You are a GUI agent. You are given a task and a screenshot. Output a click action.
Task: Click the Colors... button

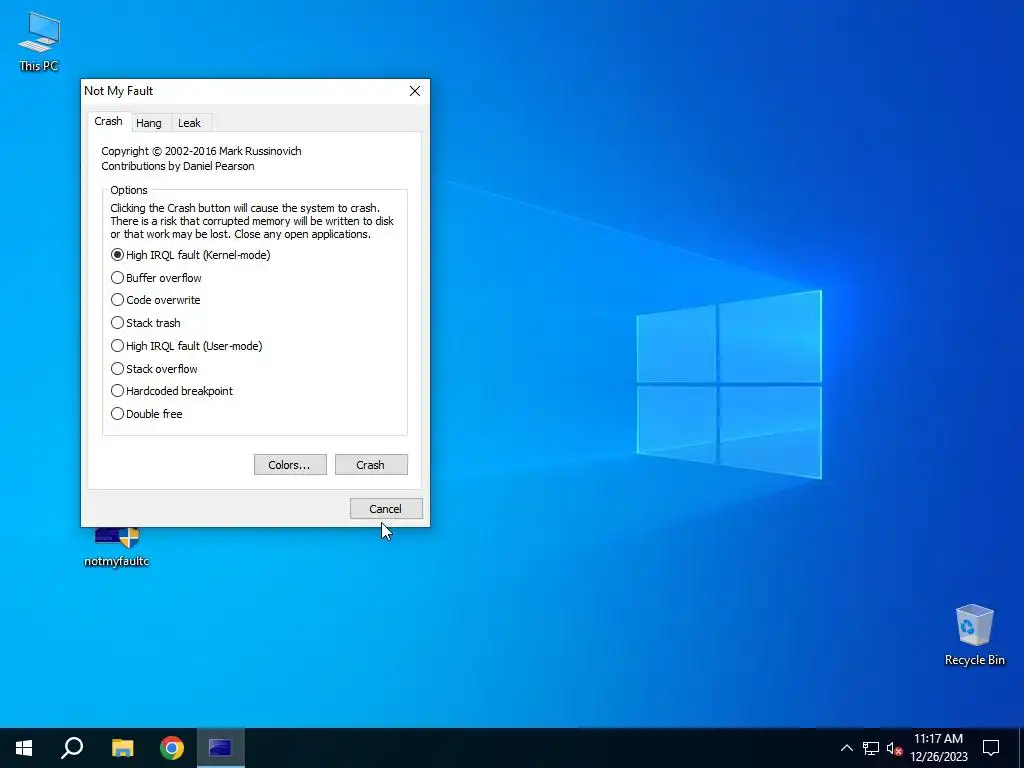pyautogui.click(x=290, y=465)
